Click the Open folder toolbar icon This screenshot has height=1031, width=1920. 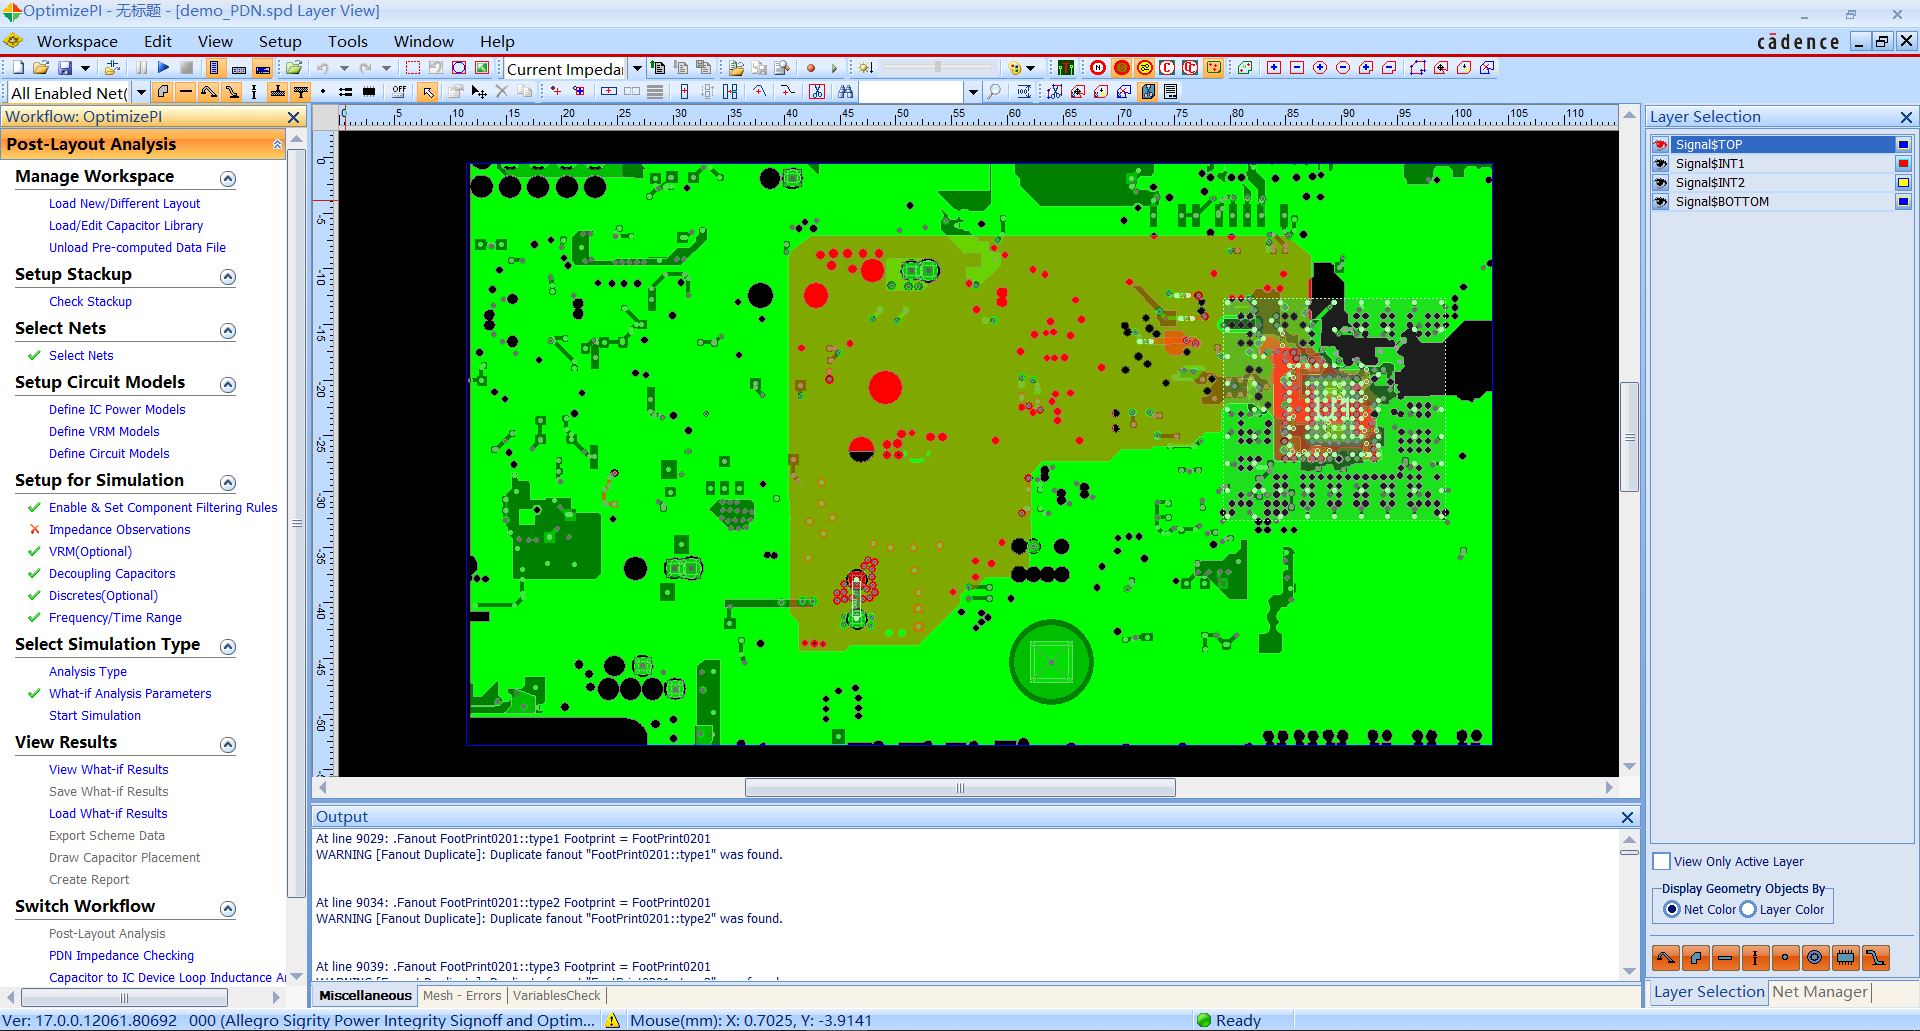(41, 68)
